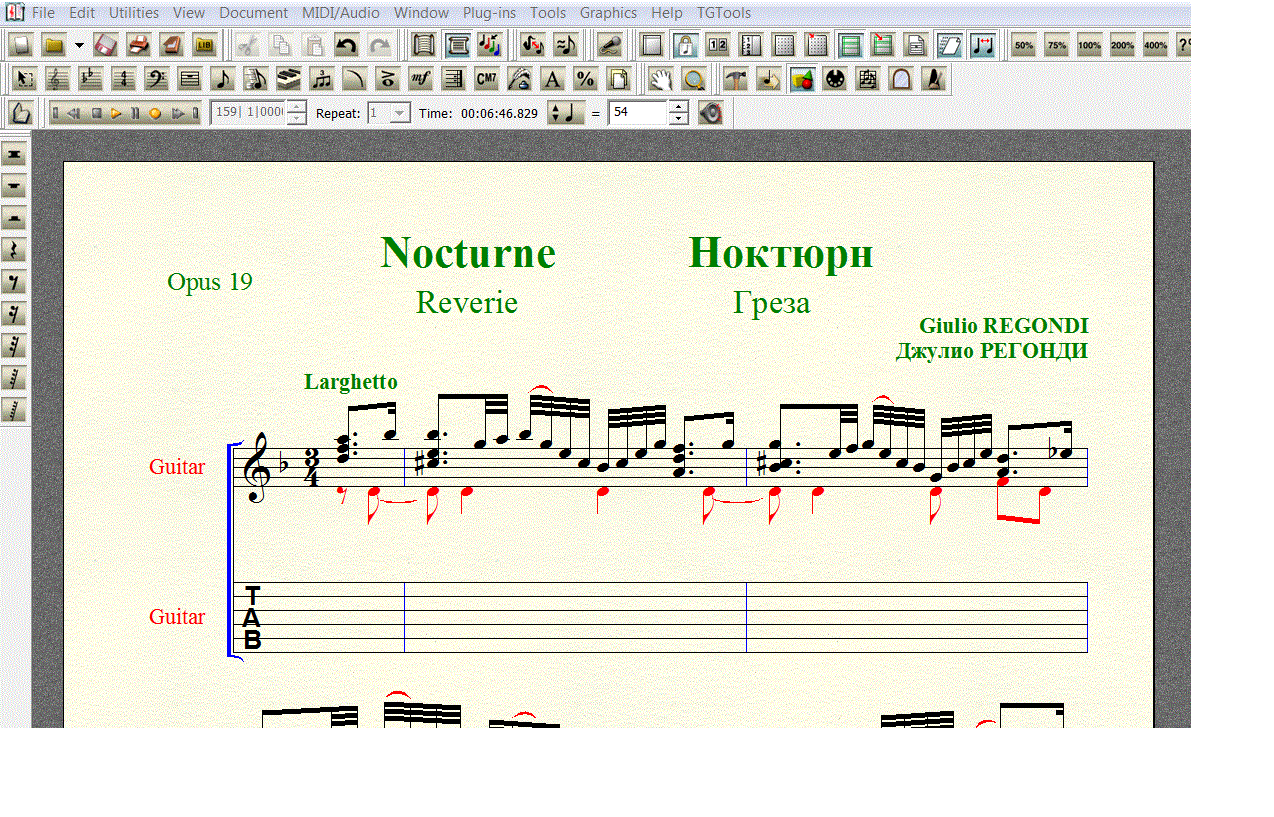Select the eighth rest palette button
The width and height of the screenshot is (1274, 817).
click(x=15, y=282)
